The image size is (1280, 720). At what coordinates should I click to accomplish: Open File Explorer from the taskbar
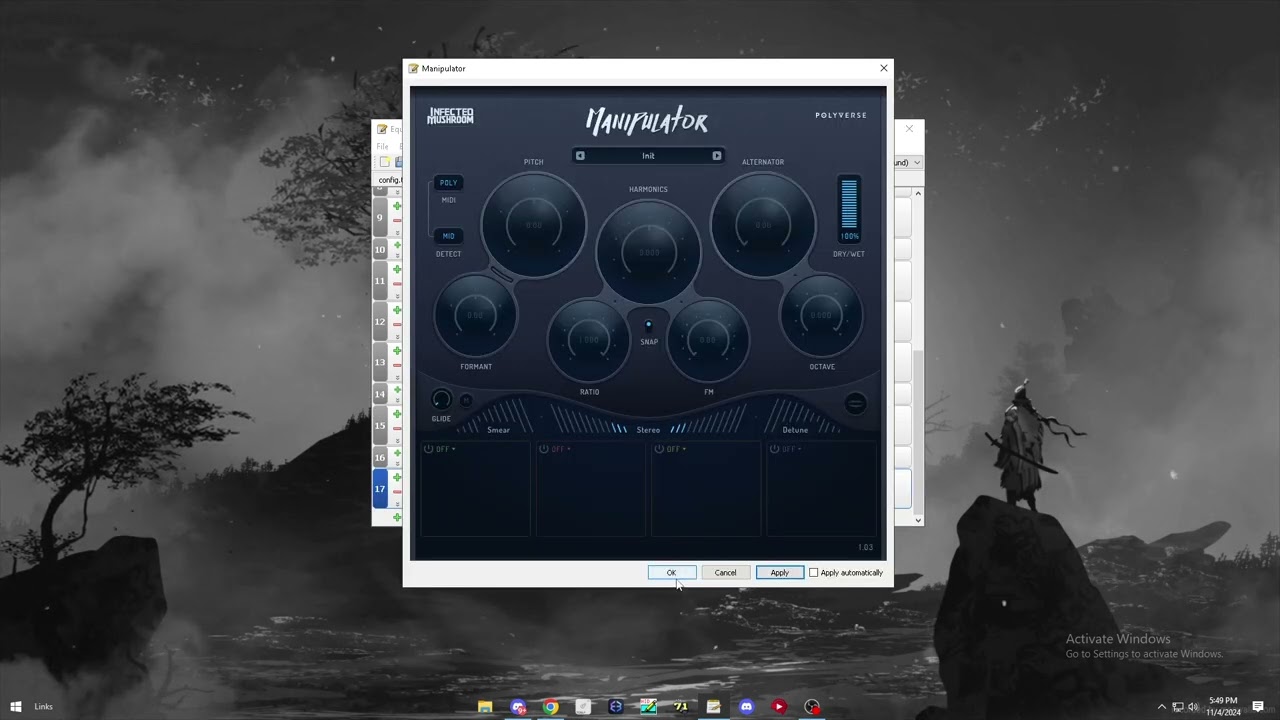pyautogui.click(x=485, y=707)
